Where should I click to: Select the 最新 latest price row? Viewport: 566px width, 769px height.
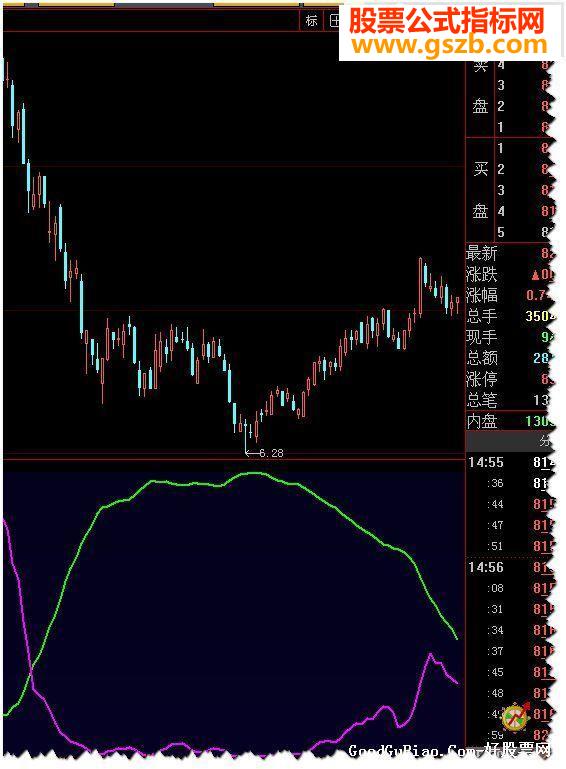pyautogui.click(x=510, y=253)
